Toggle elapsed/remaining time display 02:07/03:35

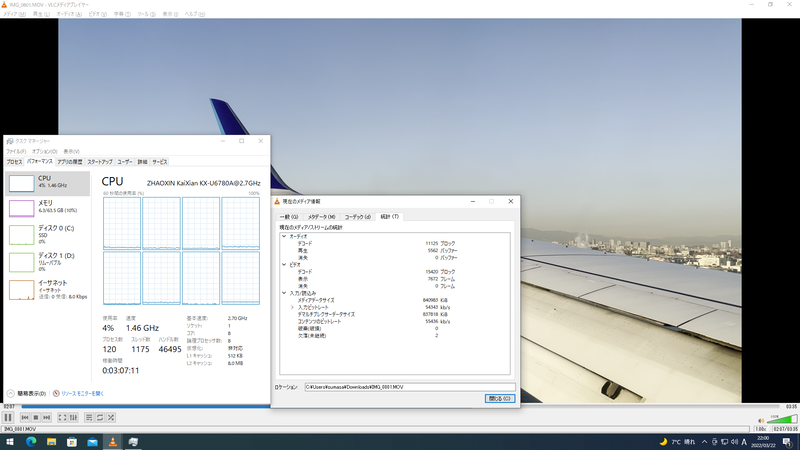[x=785, y=429]
